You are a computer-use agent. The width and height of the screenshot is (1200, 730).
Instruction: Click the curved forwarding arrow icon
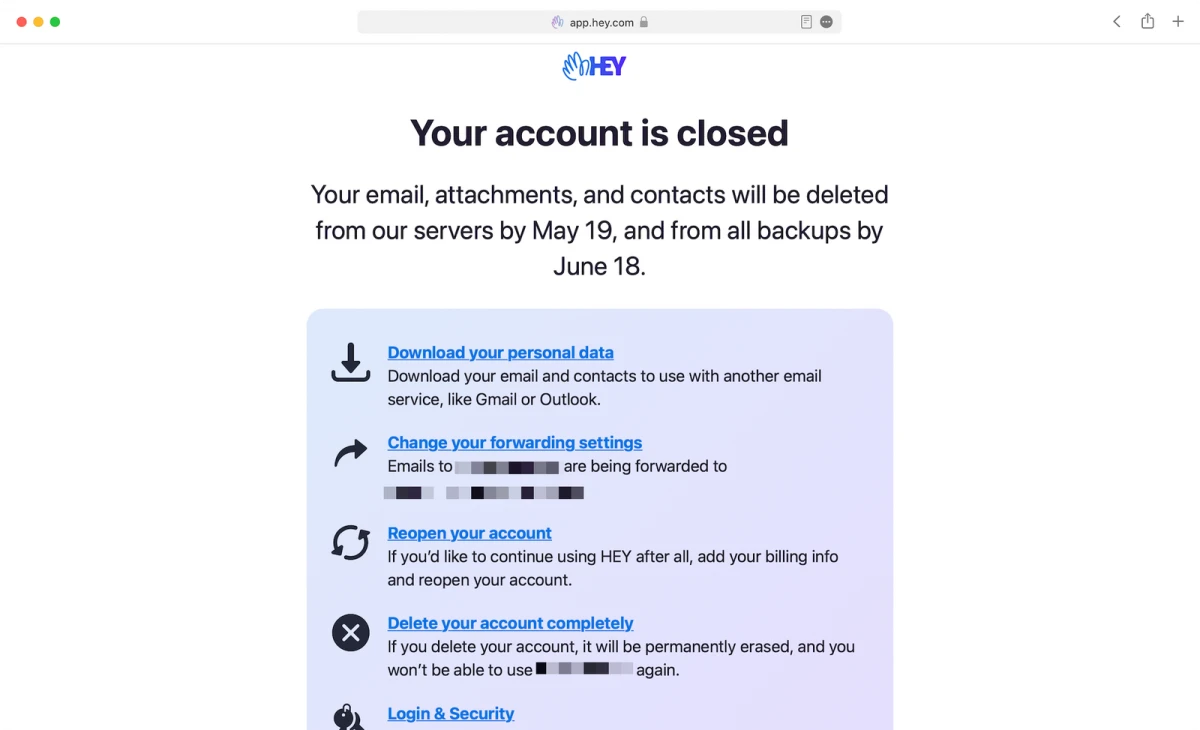[x=350, y=454]
